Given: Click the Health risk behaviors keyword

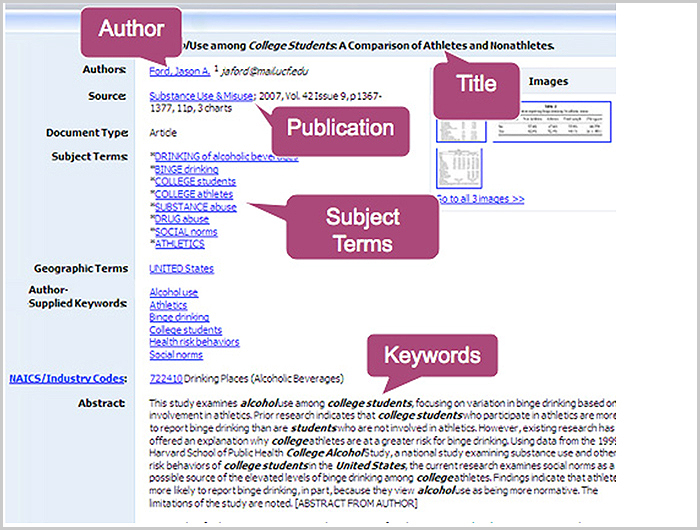Looking at the screenshot, I should (x=194, y=342).
